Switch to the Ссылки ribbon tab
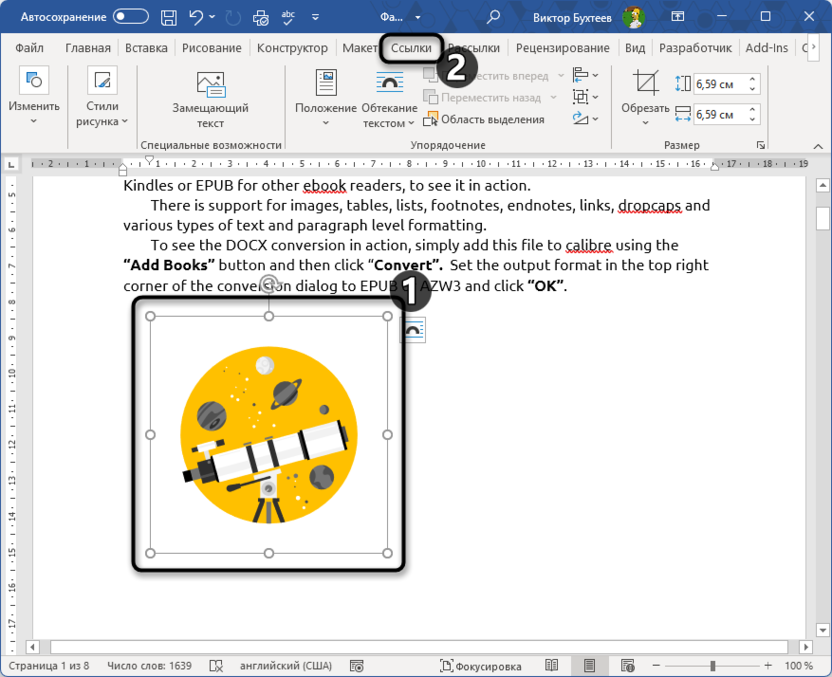This screenshot has height=677, width=832. pos(410,47)
